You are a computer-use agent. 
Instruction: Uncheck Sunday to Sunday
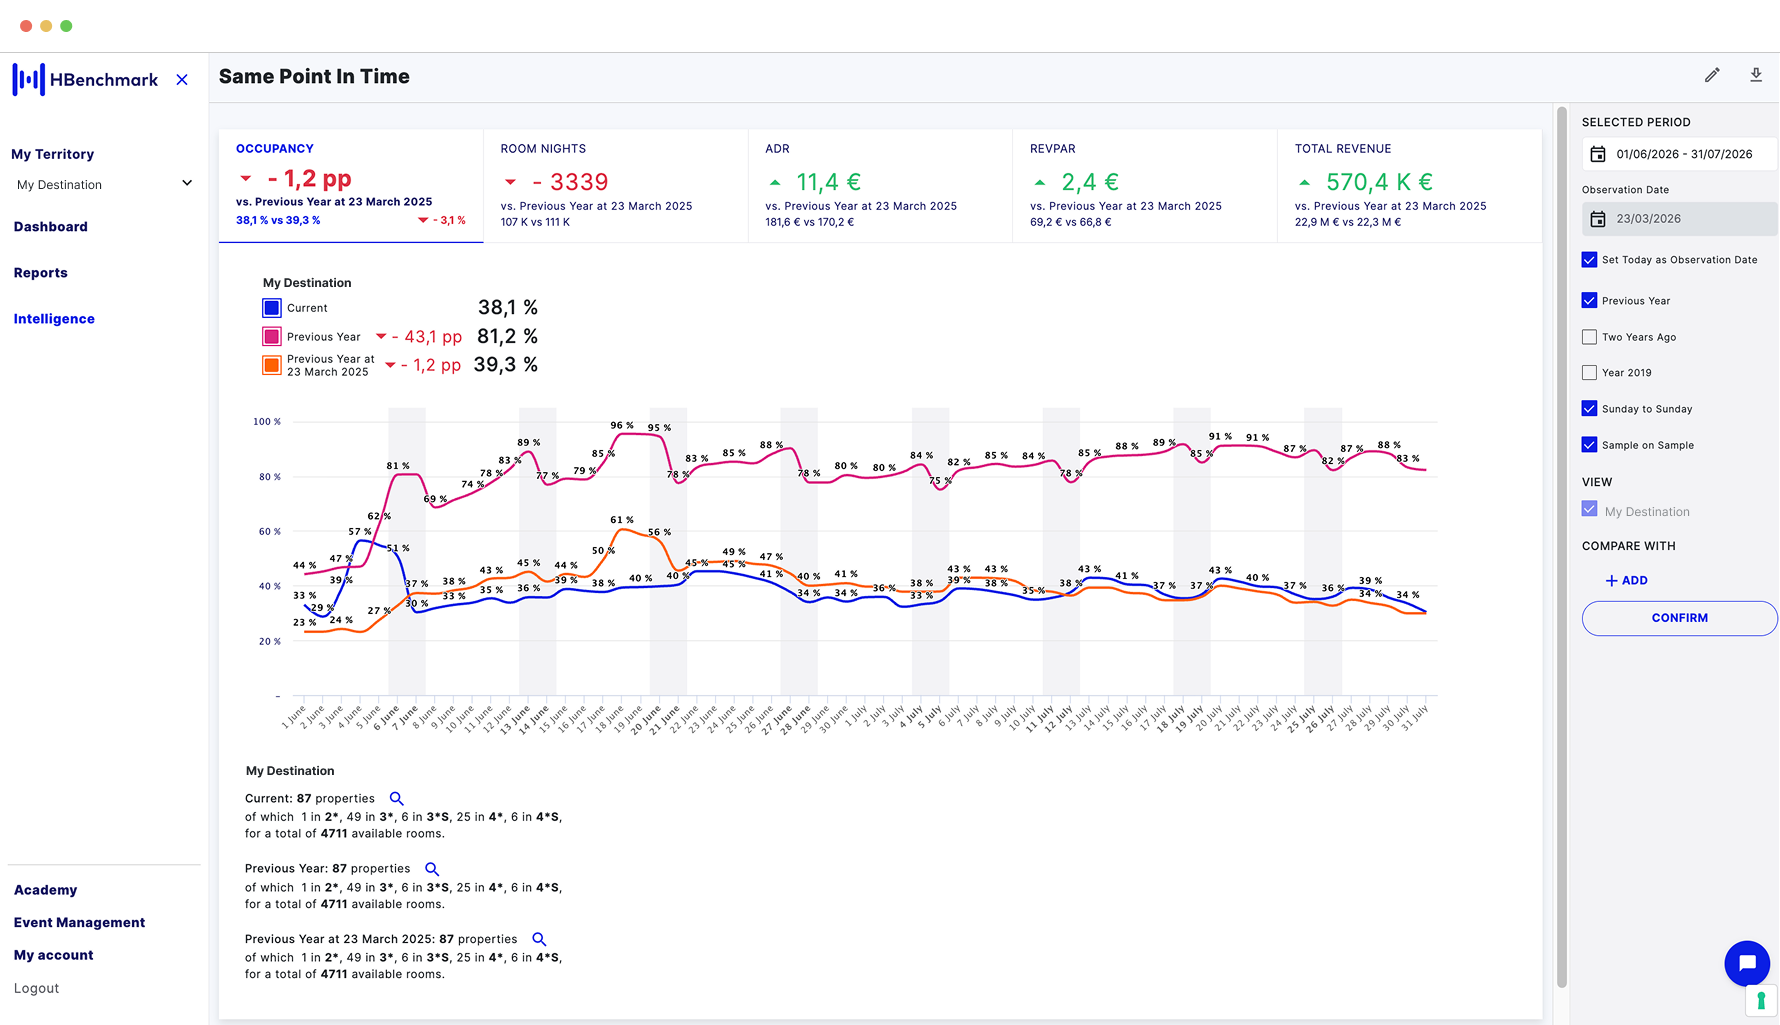[x=1589, y=409]
